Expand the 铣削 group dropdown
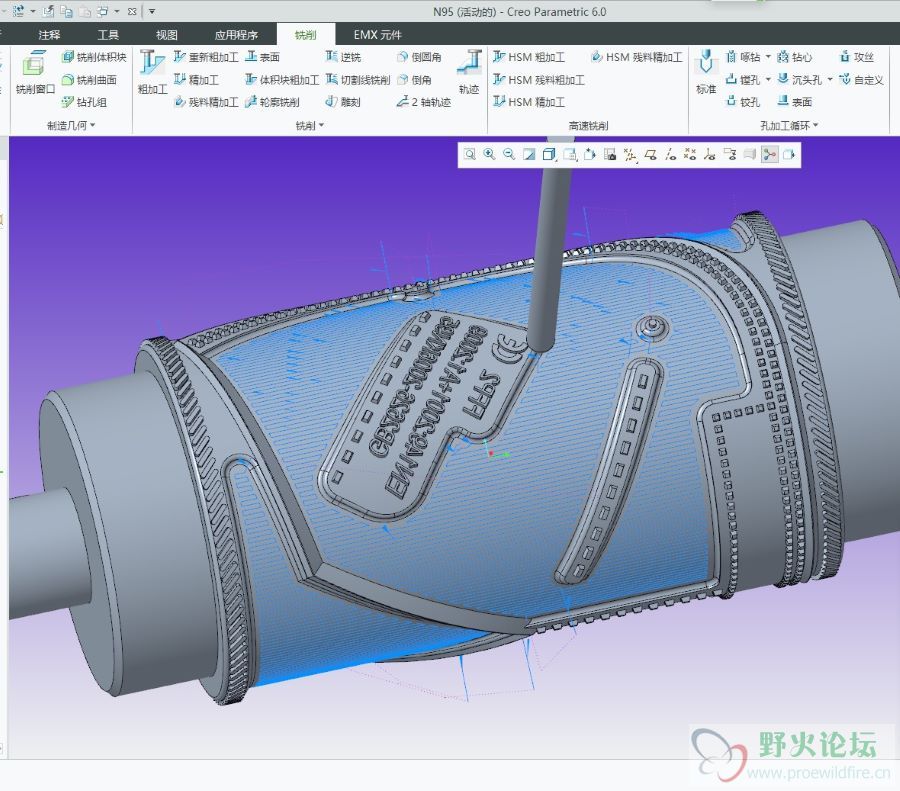 321,125
